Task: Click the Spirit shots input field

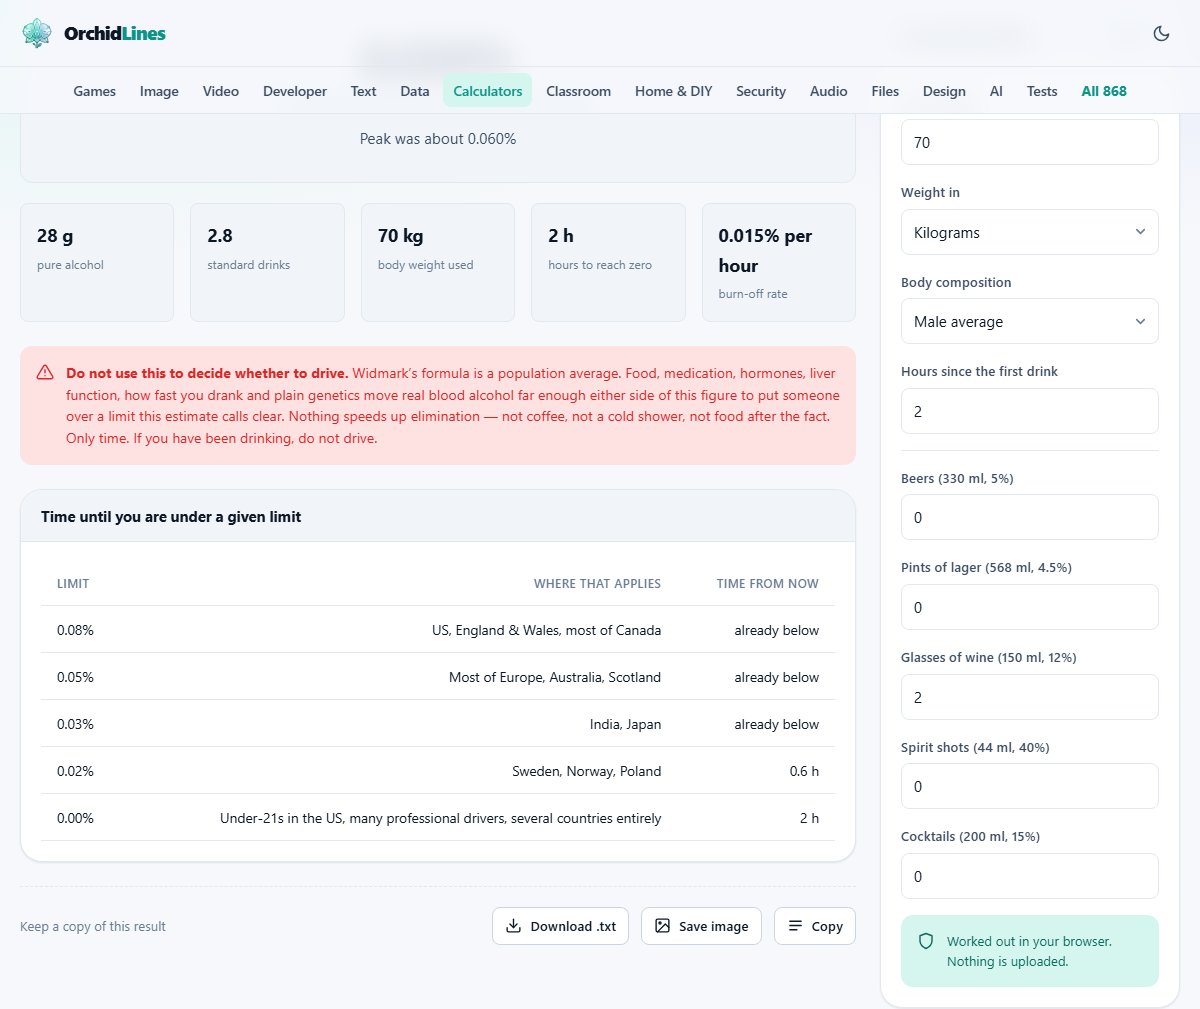Action: (1029, 786)
